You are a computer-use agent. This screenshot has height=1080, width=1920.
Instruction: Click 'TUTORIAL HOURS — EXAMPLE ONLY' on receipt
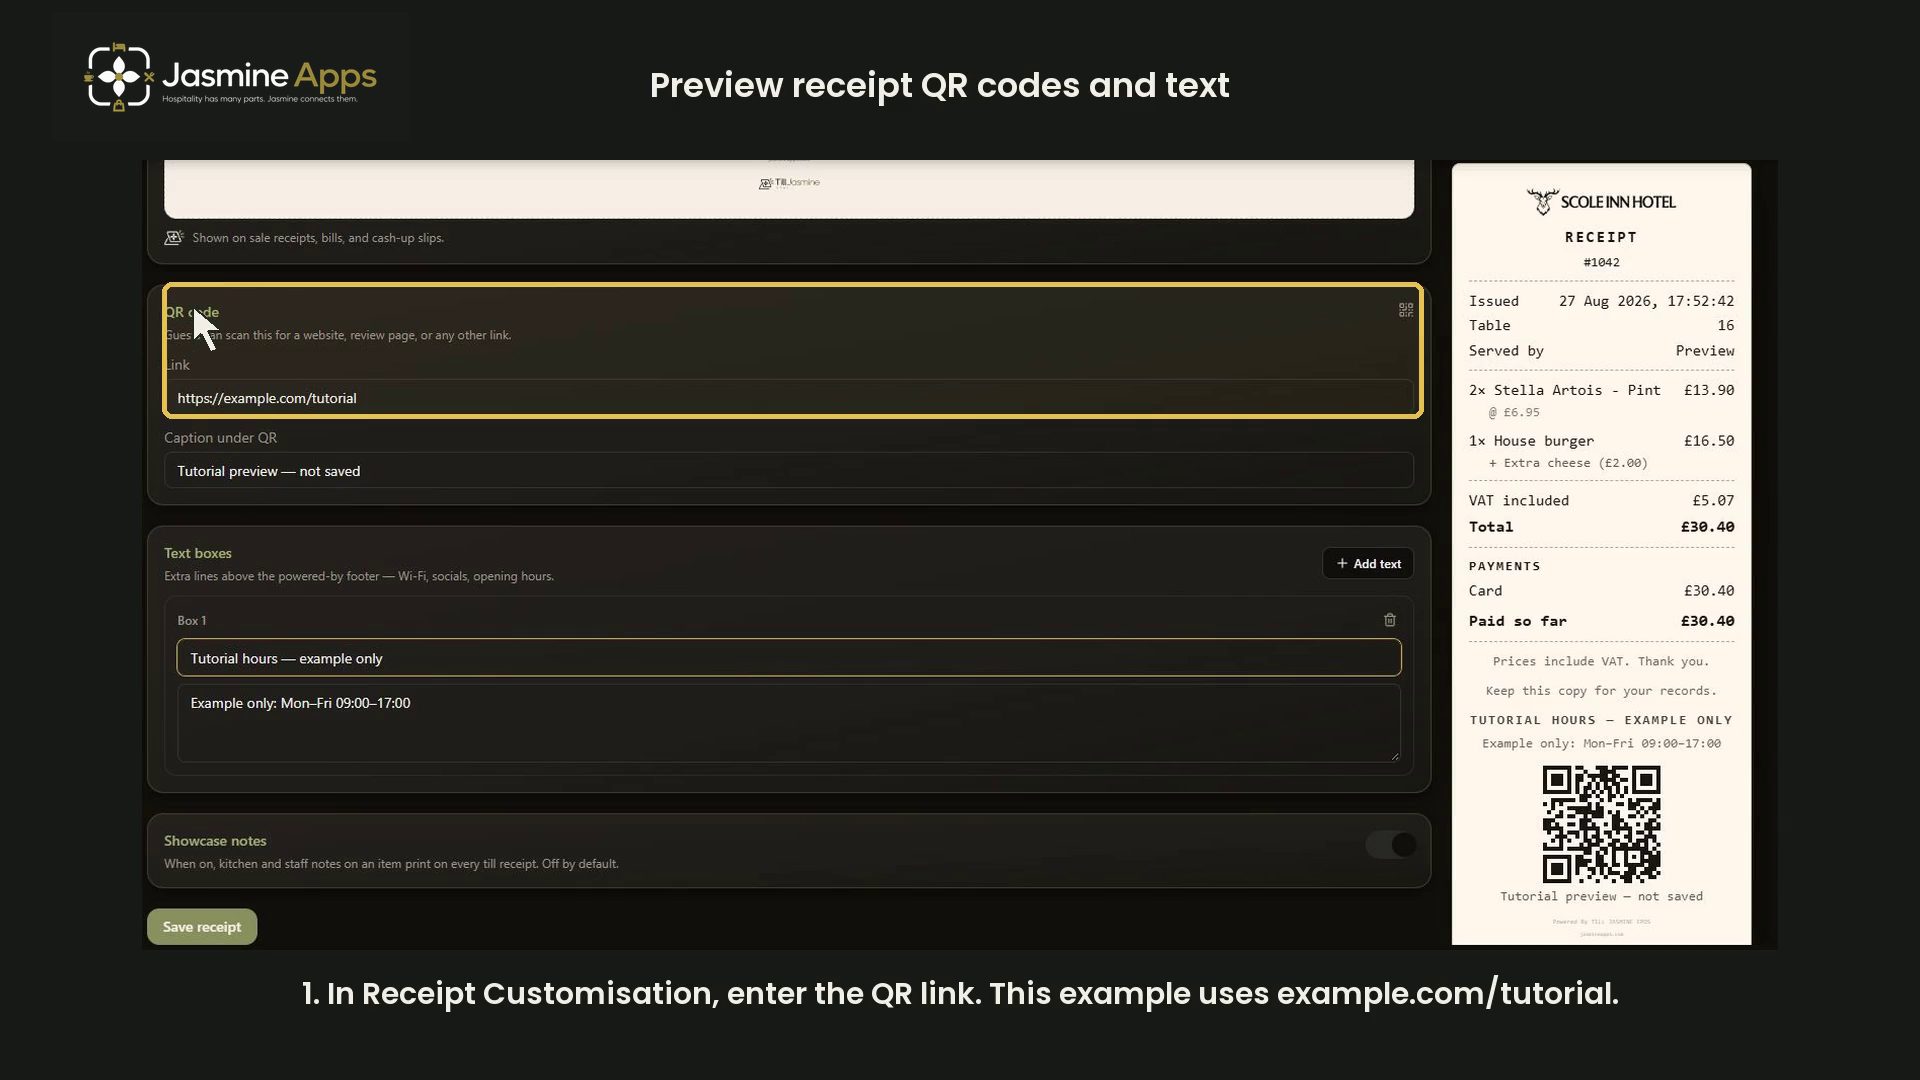pyautogui.click(x=1601, y=720)
